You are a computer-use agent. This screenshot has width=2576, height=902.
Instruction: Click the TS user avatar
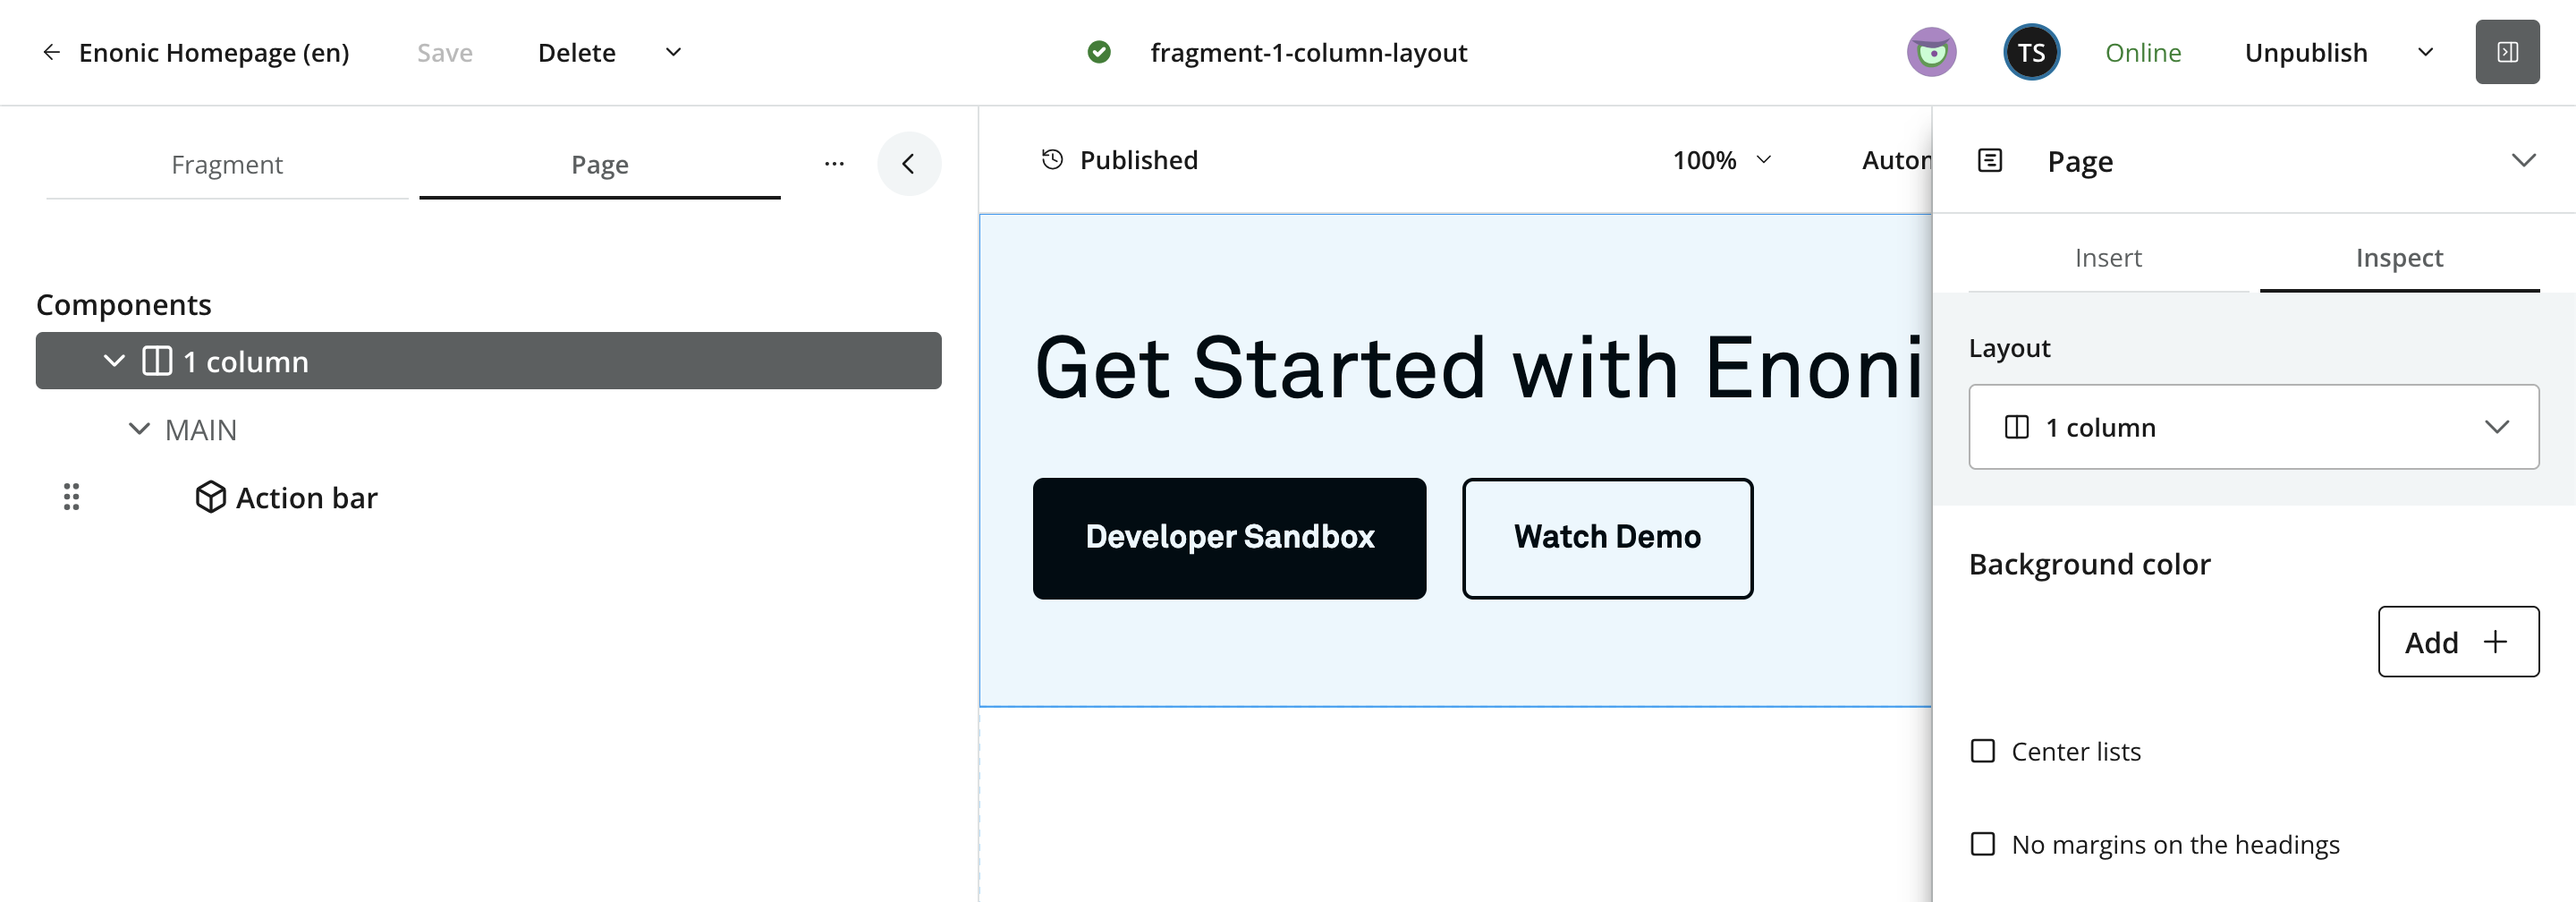coord(2031,52)
